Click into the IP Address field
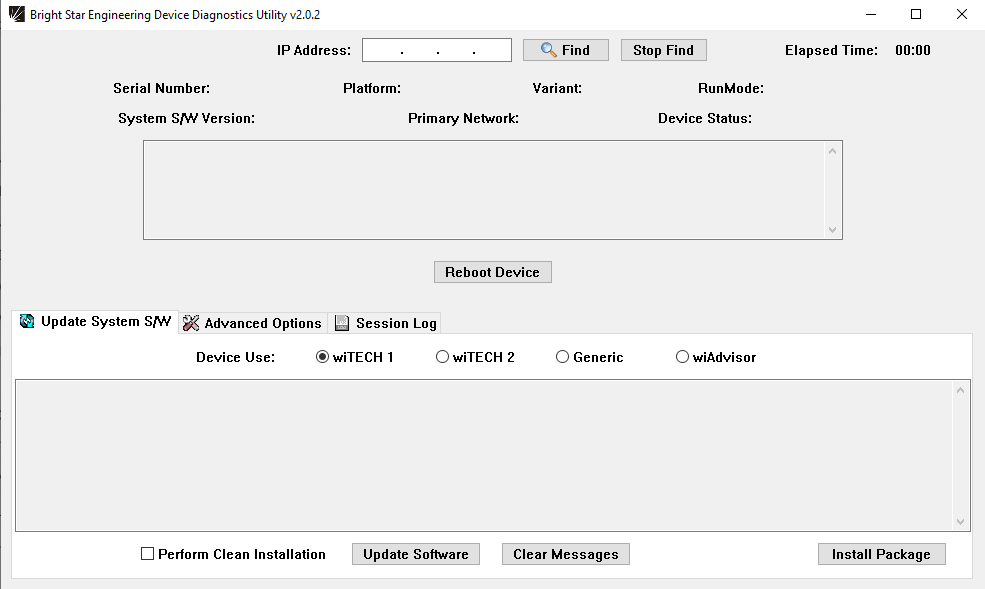This screenshot has height=589, width=985. (x=436, y=50)
